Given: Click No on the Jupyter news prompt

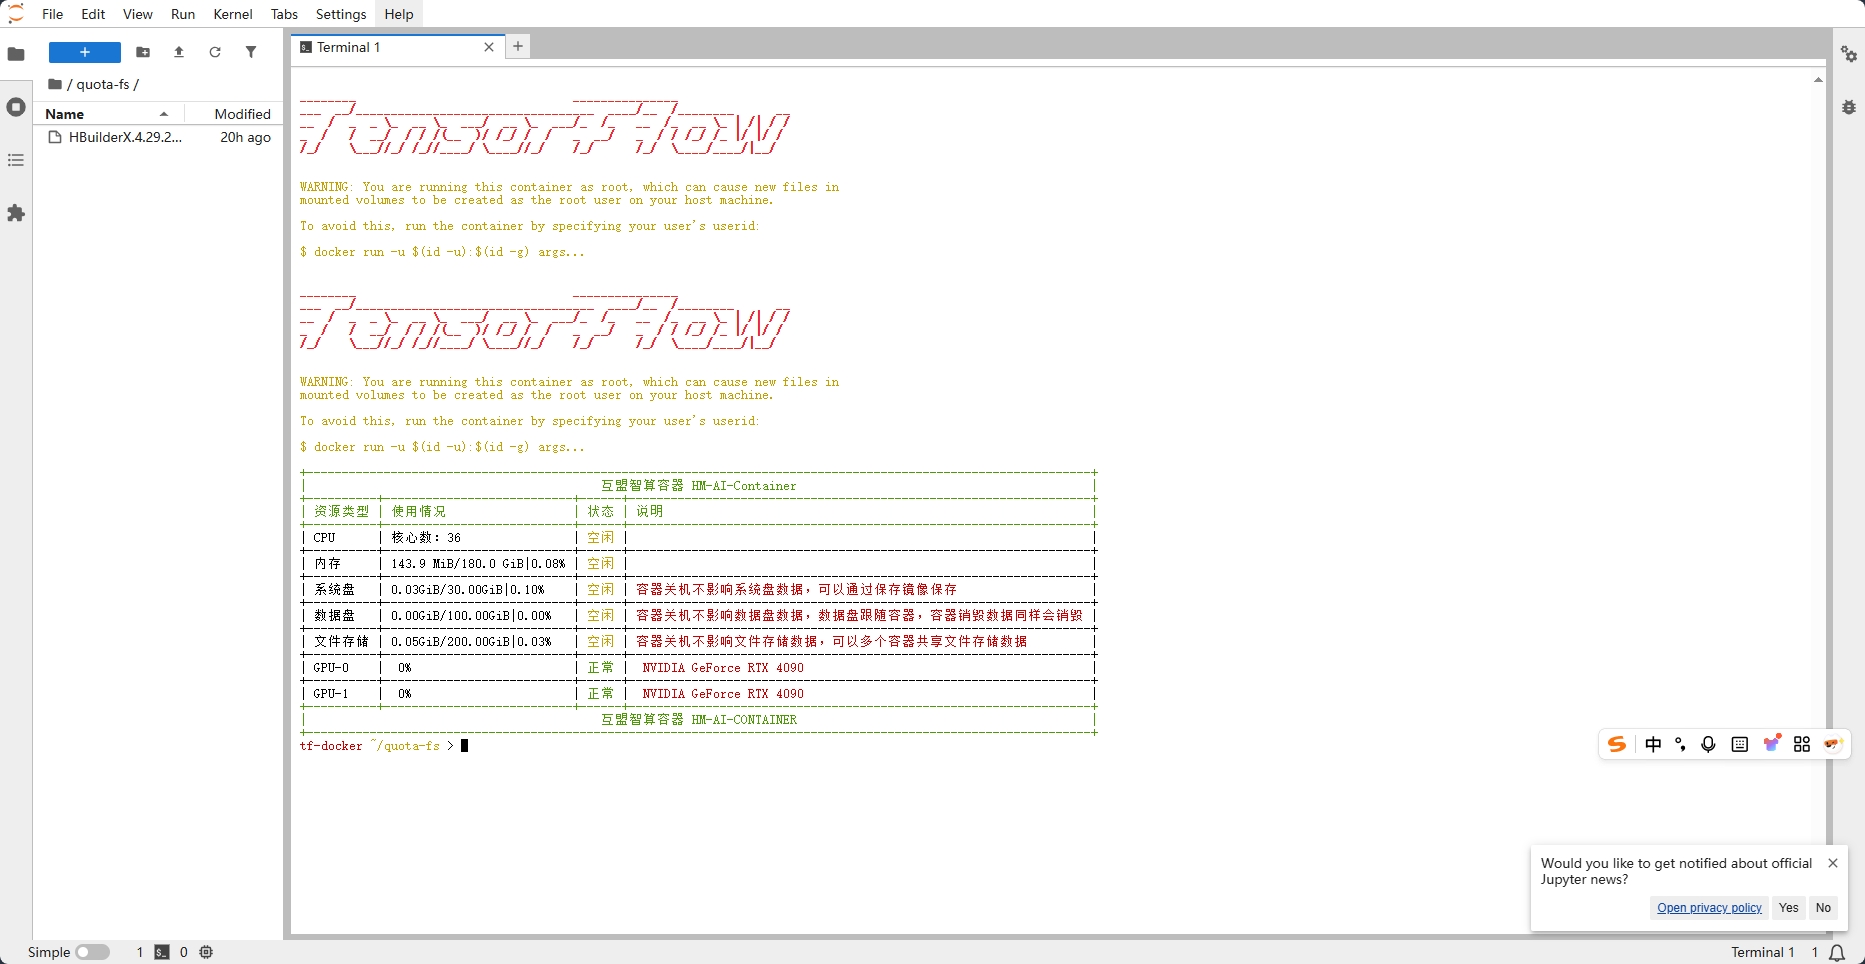Looking at the screenshot, I should [x=1823, y=908].
